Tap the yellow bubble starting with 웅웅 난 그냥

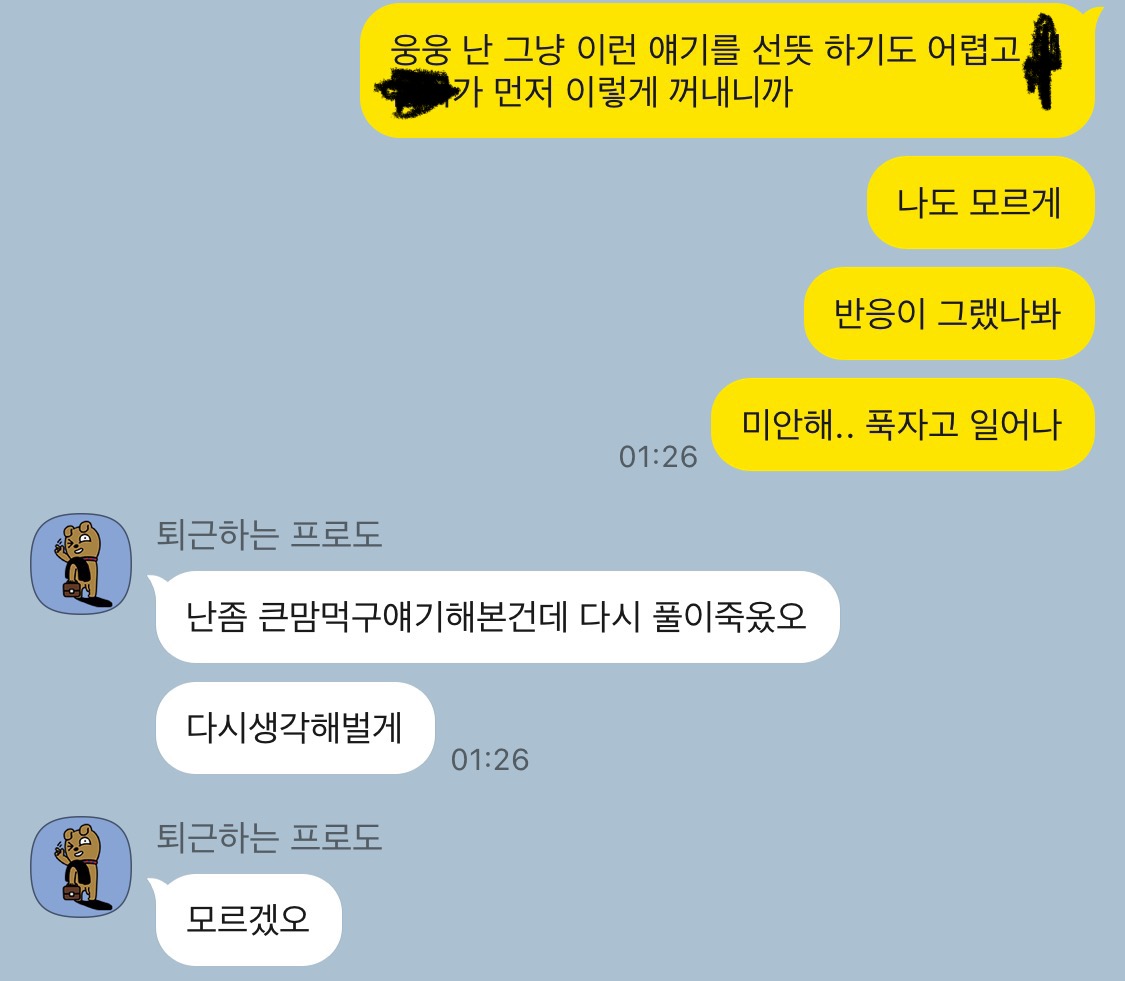click(x=727, y=70)
